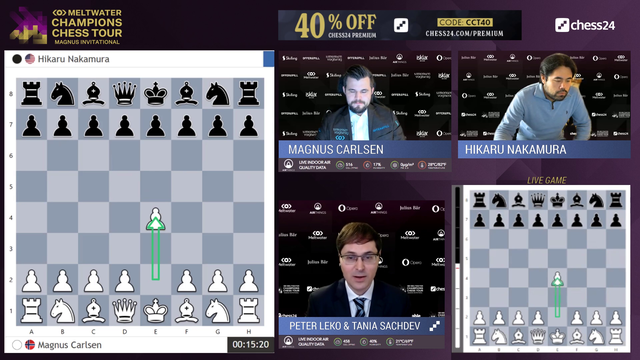Select the black bishop on f8
The width and height of the screenshot is (640, 360).
coord(187,93)
